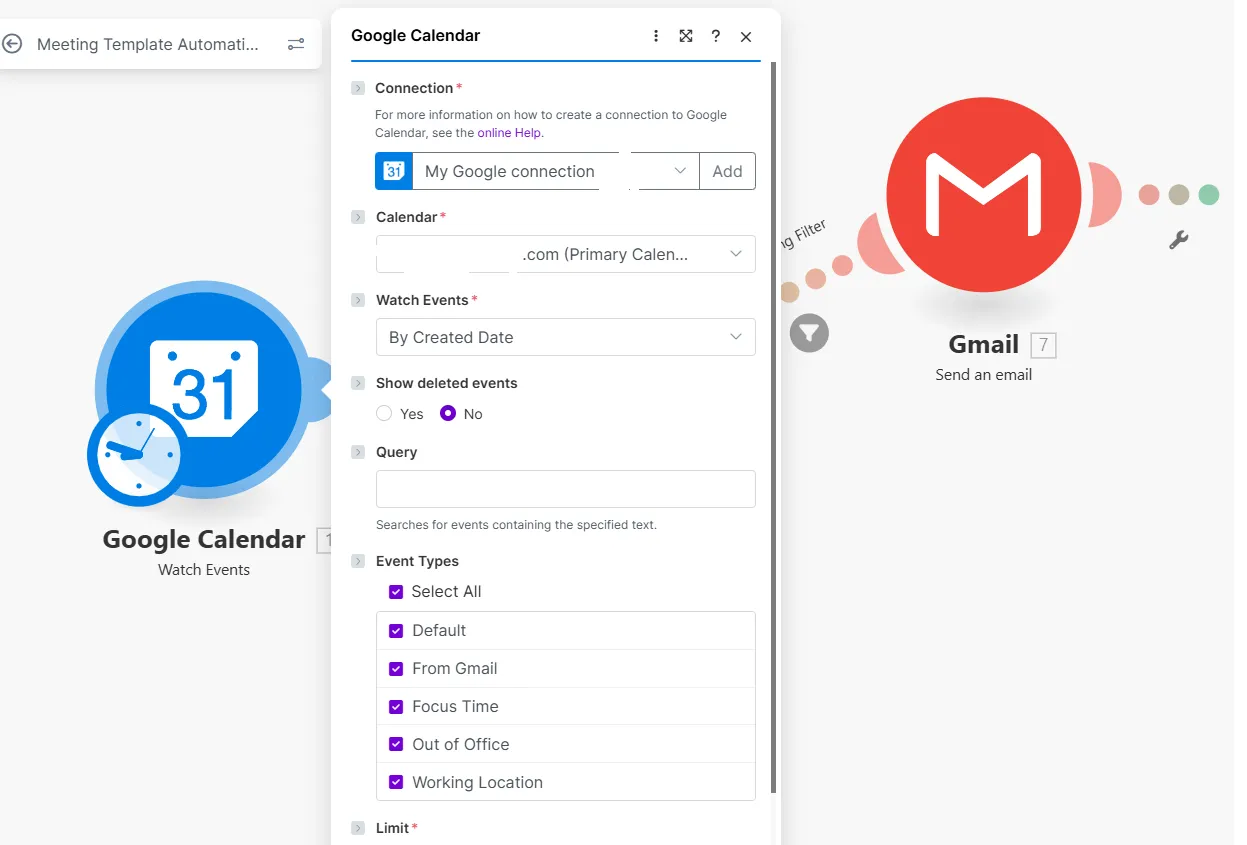
Task: Toggle the Select All checkbox
Action: pos(396,592)
